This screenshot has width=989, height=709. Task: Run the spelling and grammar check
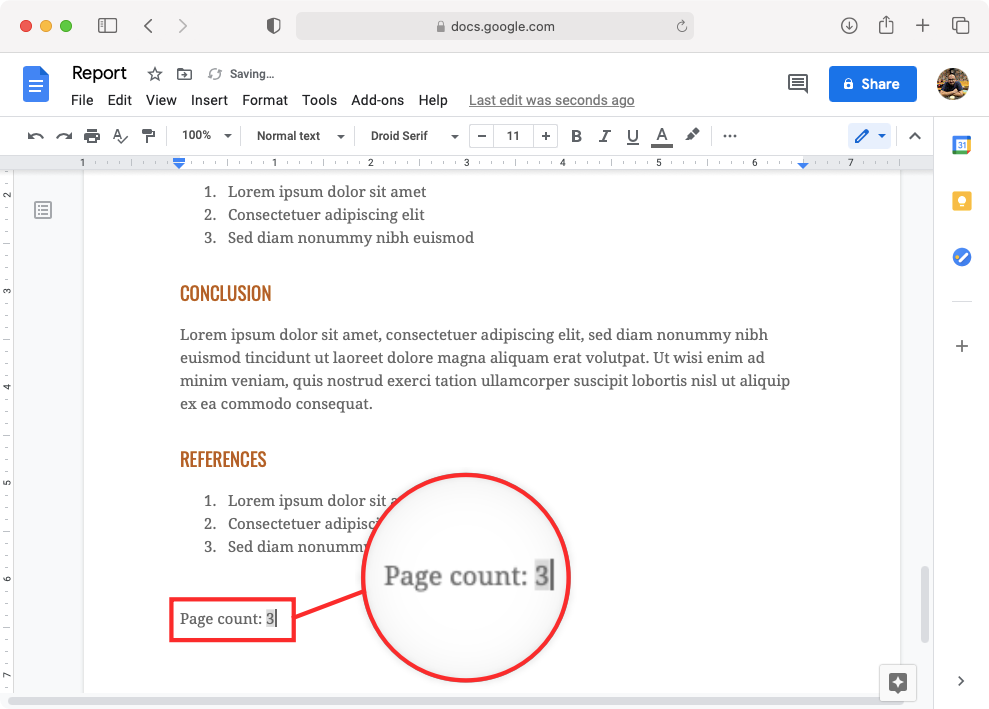[120, 135]
